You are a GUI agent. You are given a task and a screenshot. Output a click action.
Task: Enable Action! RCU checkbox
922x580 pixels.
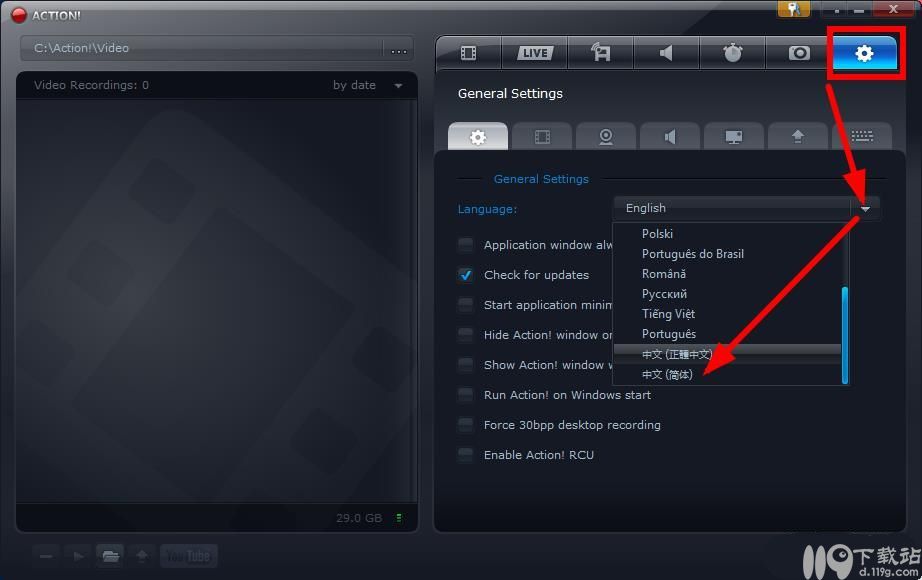pos(466,455)
